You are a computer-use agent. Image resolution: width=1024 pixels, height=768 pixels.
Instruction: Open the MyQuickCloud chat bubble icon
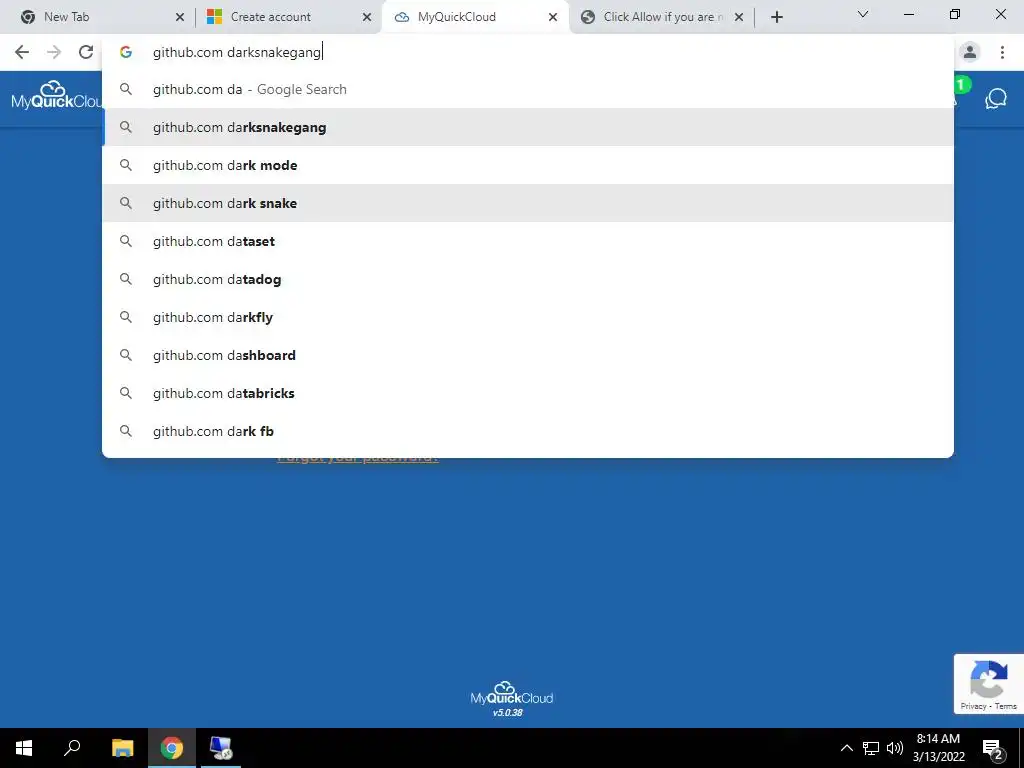995,99
